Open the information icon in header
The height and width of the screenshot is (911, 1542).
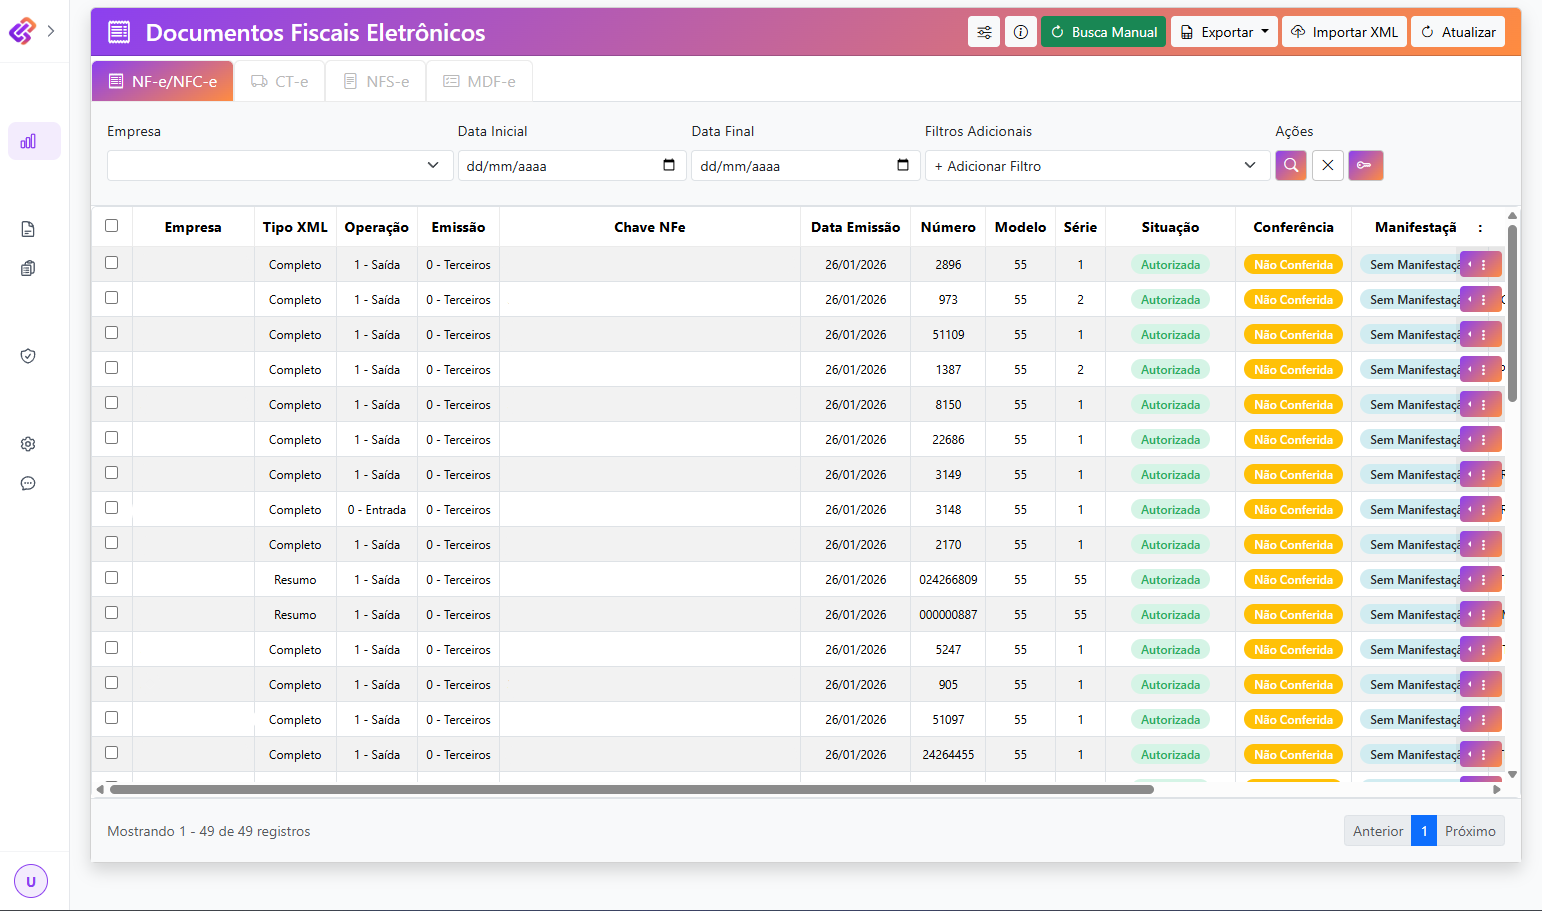point(1020,32)
